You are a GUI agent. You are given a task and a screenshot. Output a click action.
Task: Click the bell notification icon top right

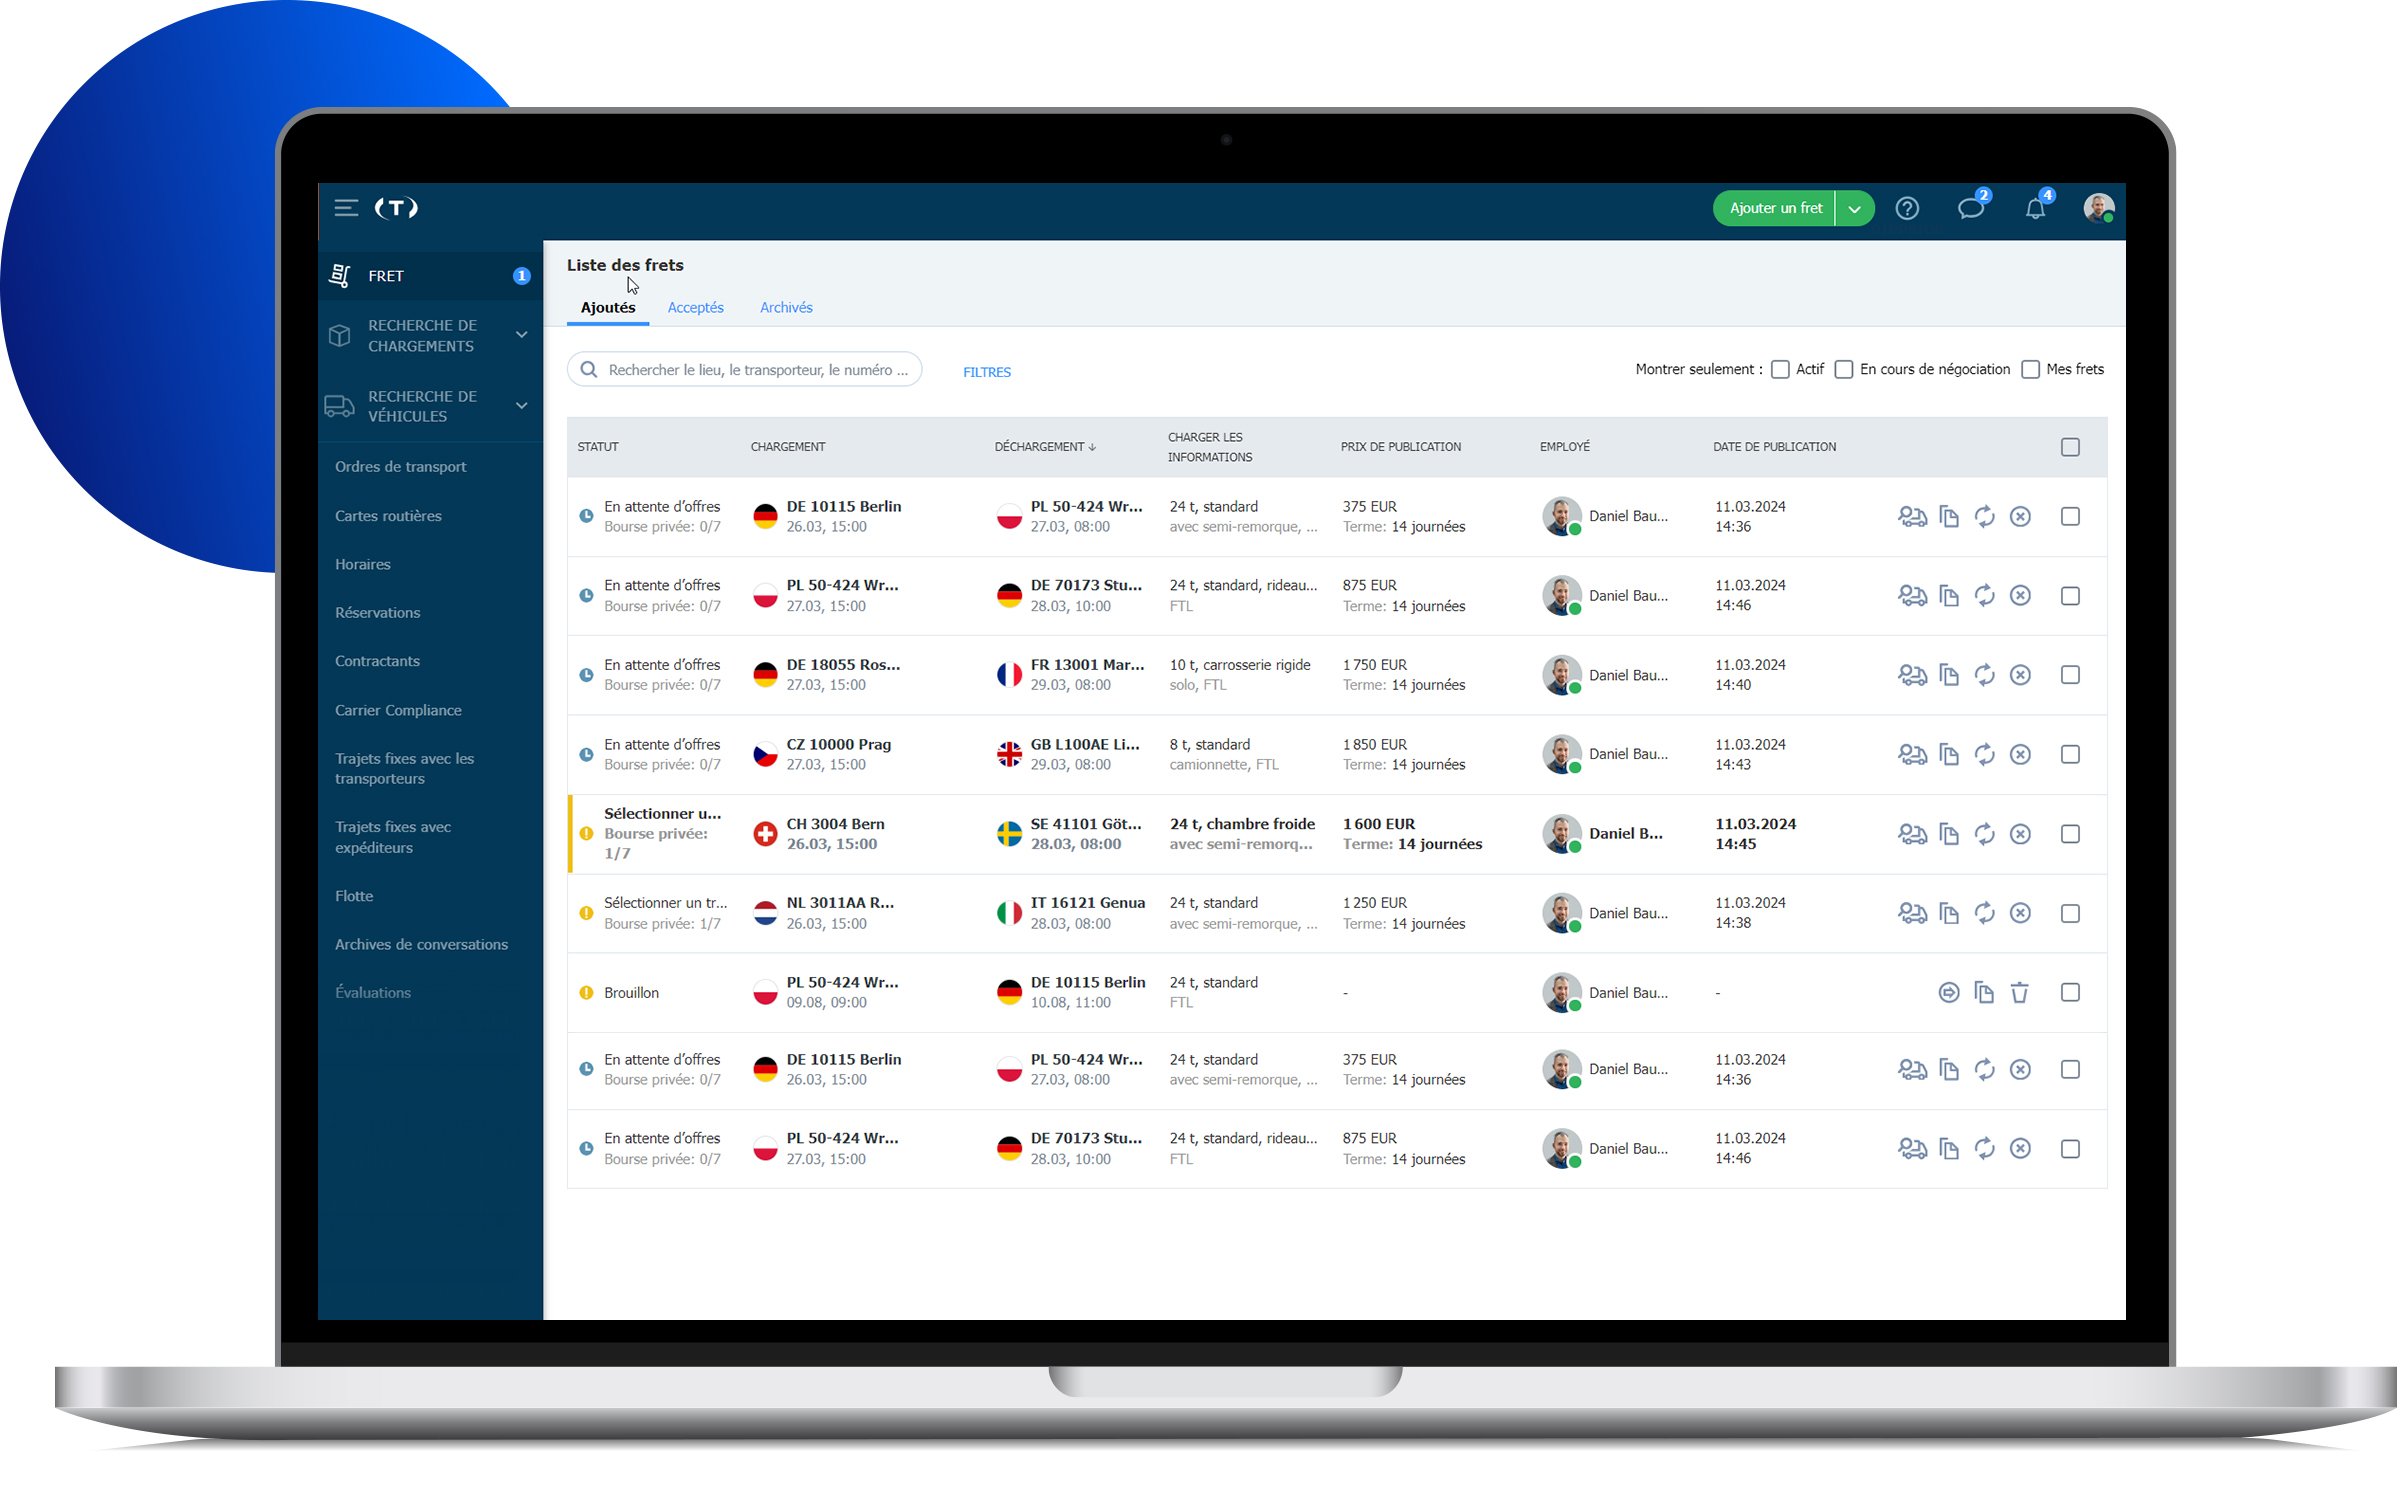[2035, 208]
